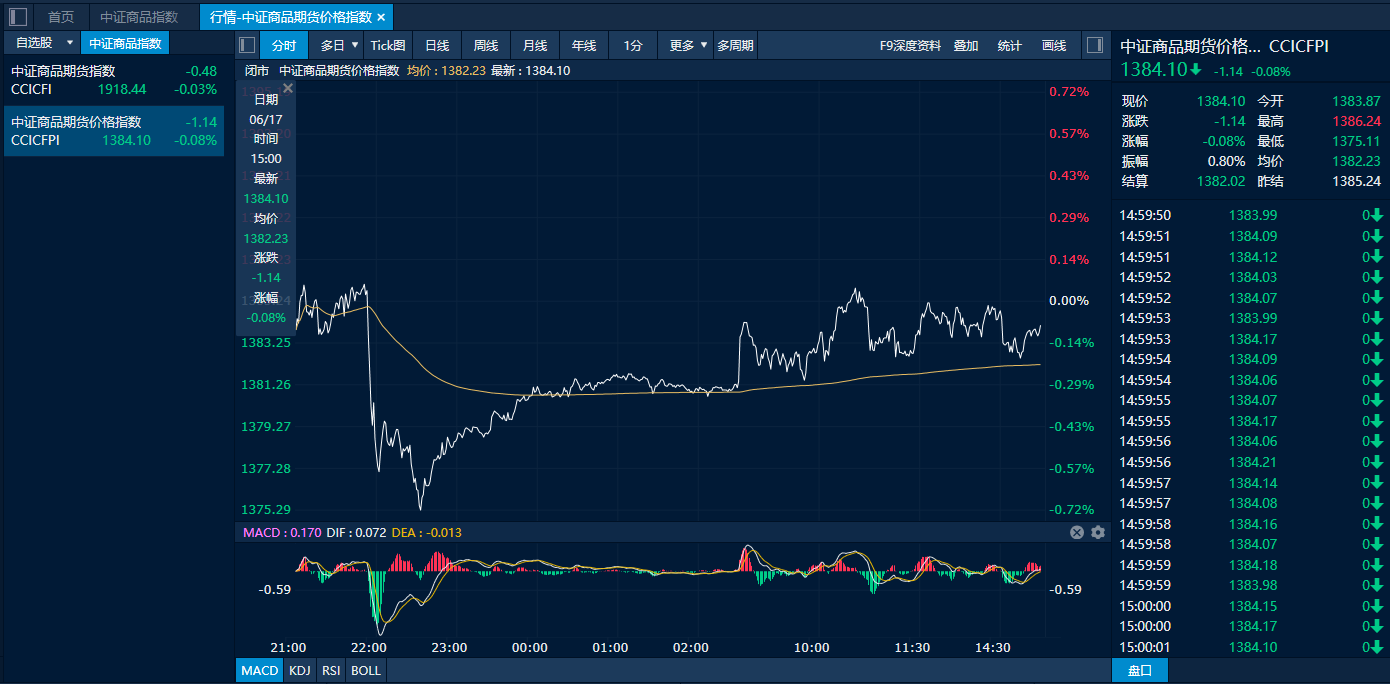Viewport: 1390px width, 684px height.
Task: Open the MACD indicator settings gear
Action: point(1098,532)
